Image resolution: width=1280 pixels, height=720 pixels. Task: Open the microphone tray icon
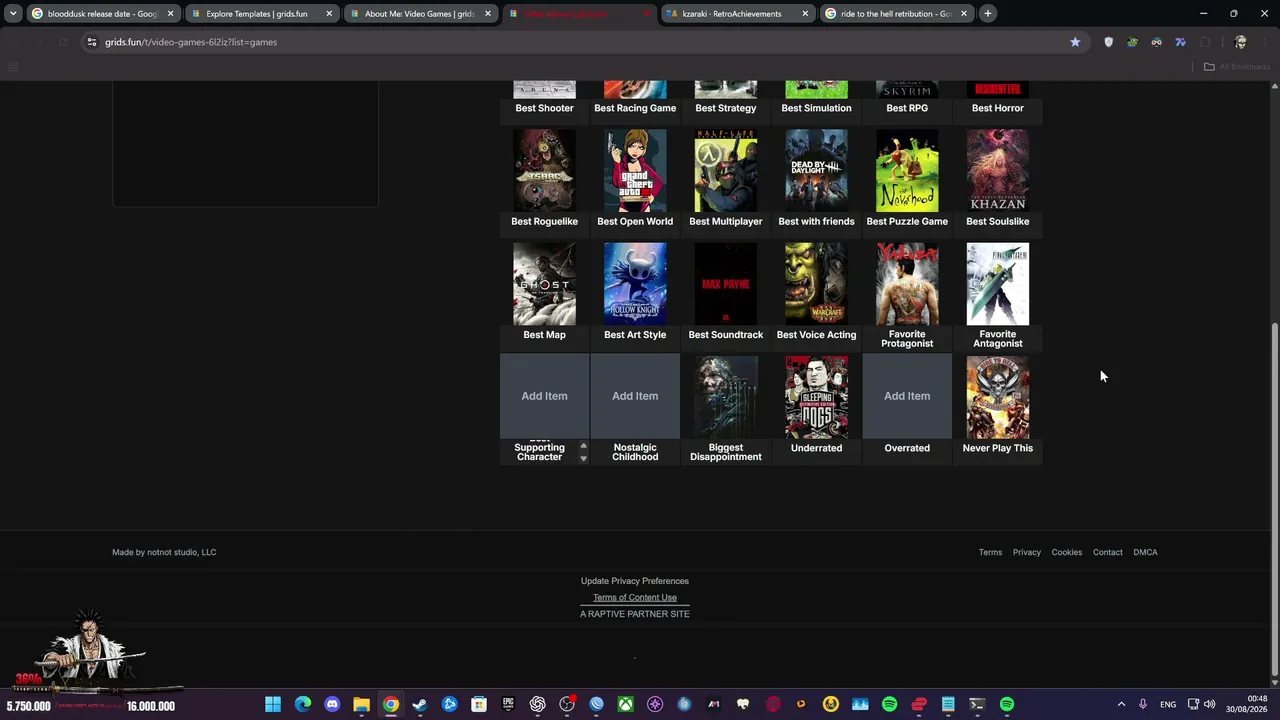coord(1143,705)
